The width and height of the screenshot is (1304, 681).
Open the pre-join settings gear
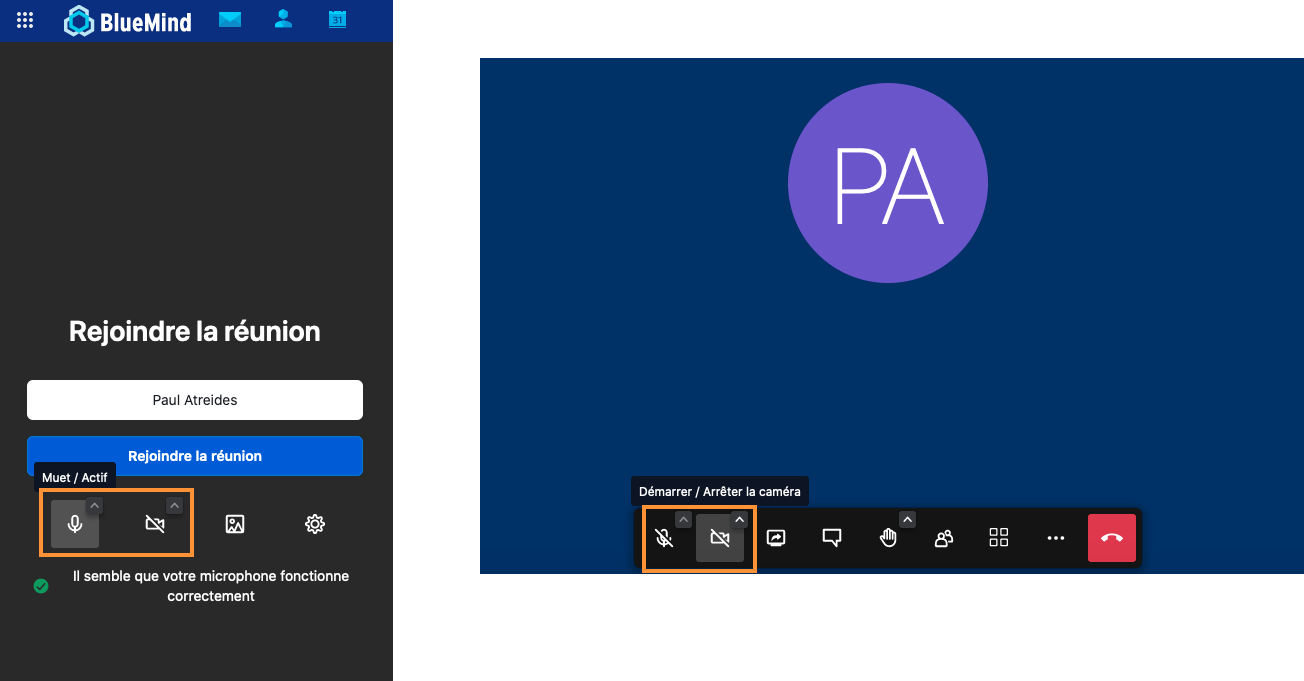click(x=315, y=524)
